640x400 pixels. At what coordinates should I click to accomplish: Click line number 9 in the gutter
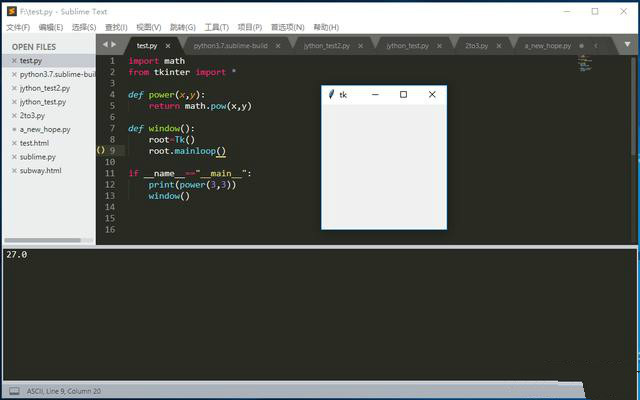112,151
